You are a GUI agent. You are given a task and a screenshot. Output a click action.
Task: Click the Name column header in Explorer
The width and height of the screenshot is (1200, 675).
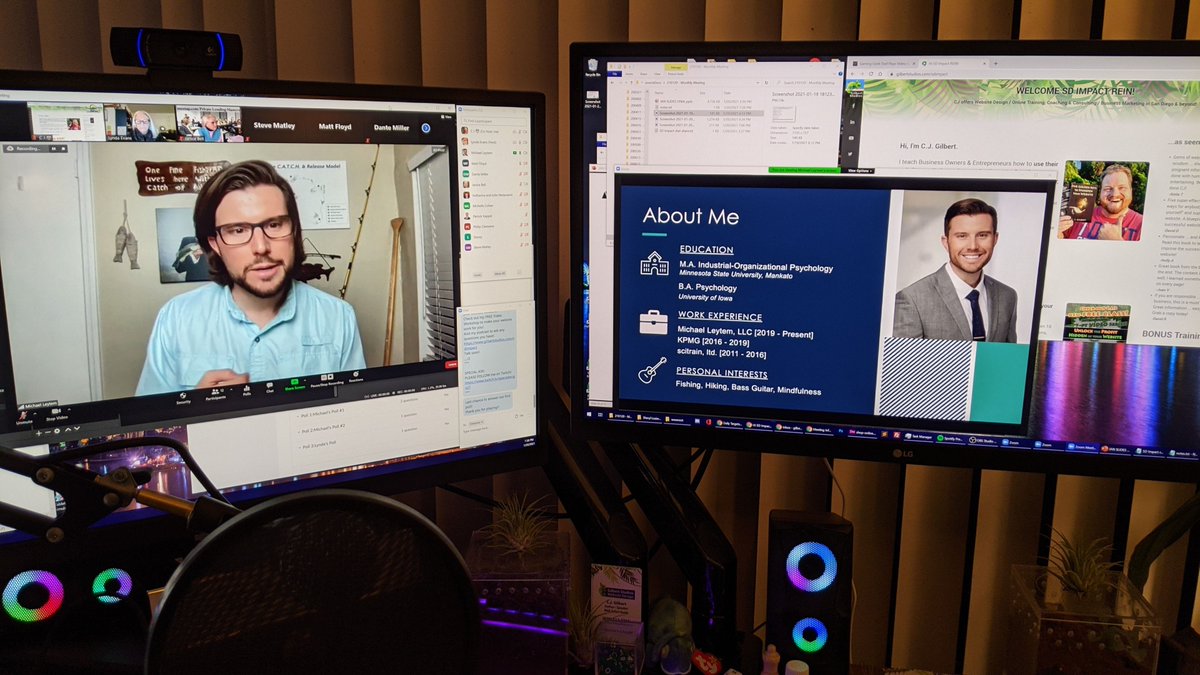click(x=660, y=93)
